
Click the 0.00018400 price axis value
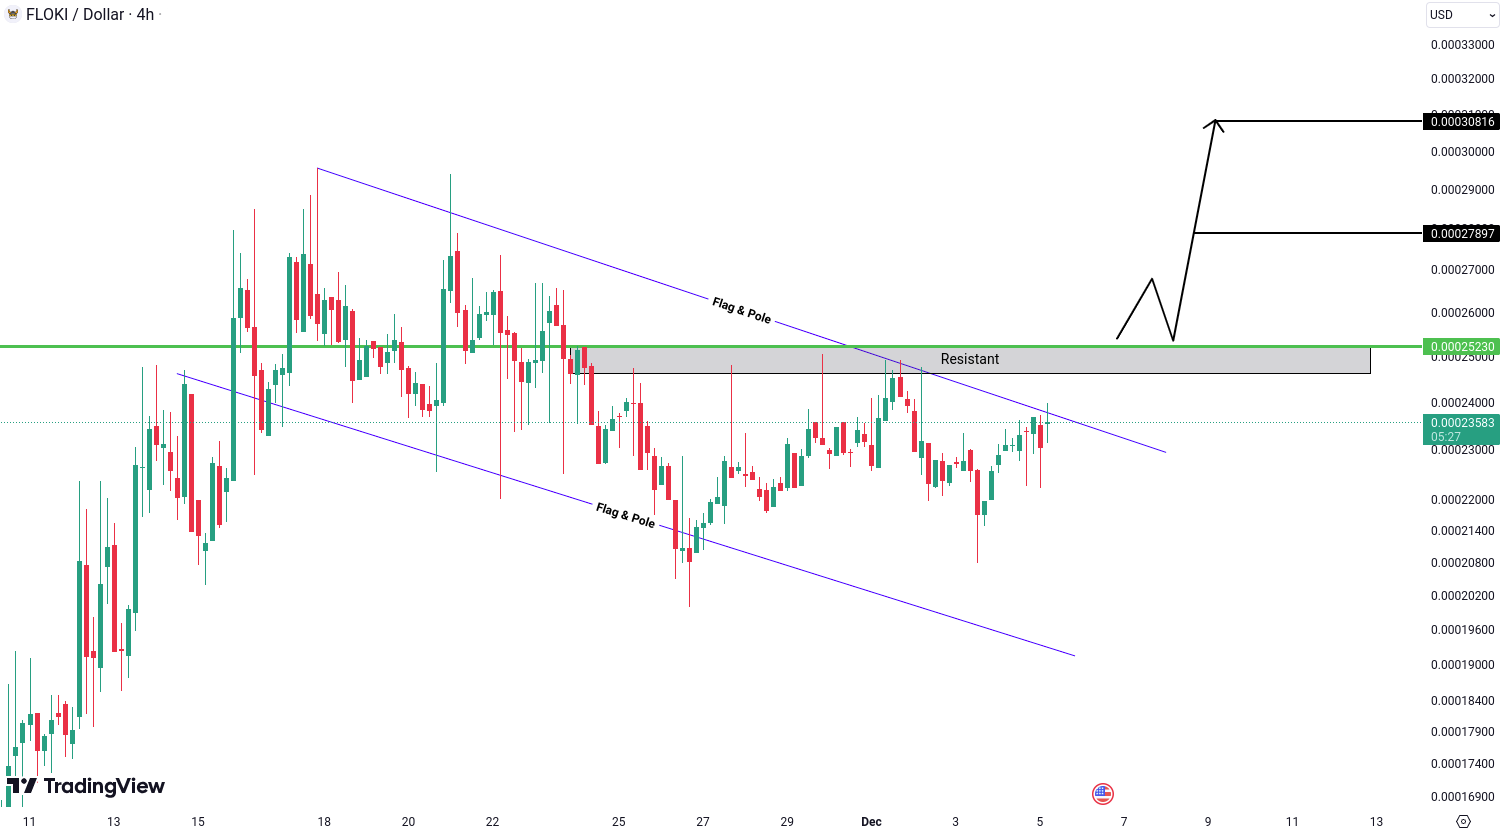click(1462, 701)
